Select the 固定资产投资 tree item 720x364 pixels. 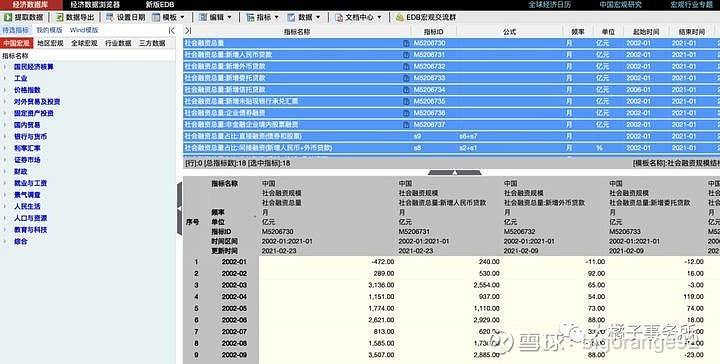tap(34, 113)
